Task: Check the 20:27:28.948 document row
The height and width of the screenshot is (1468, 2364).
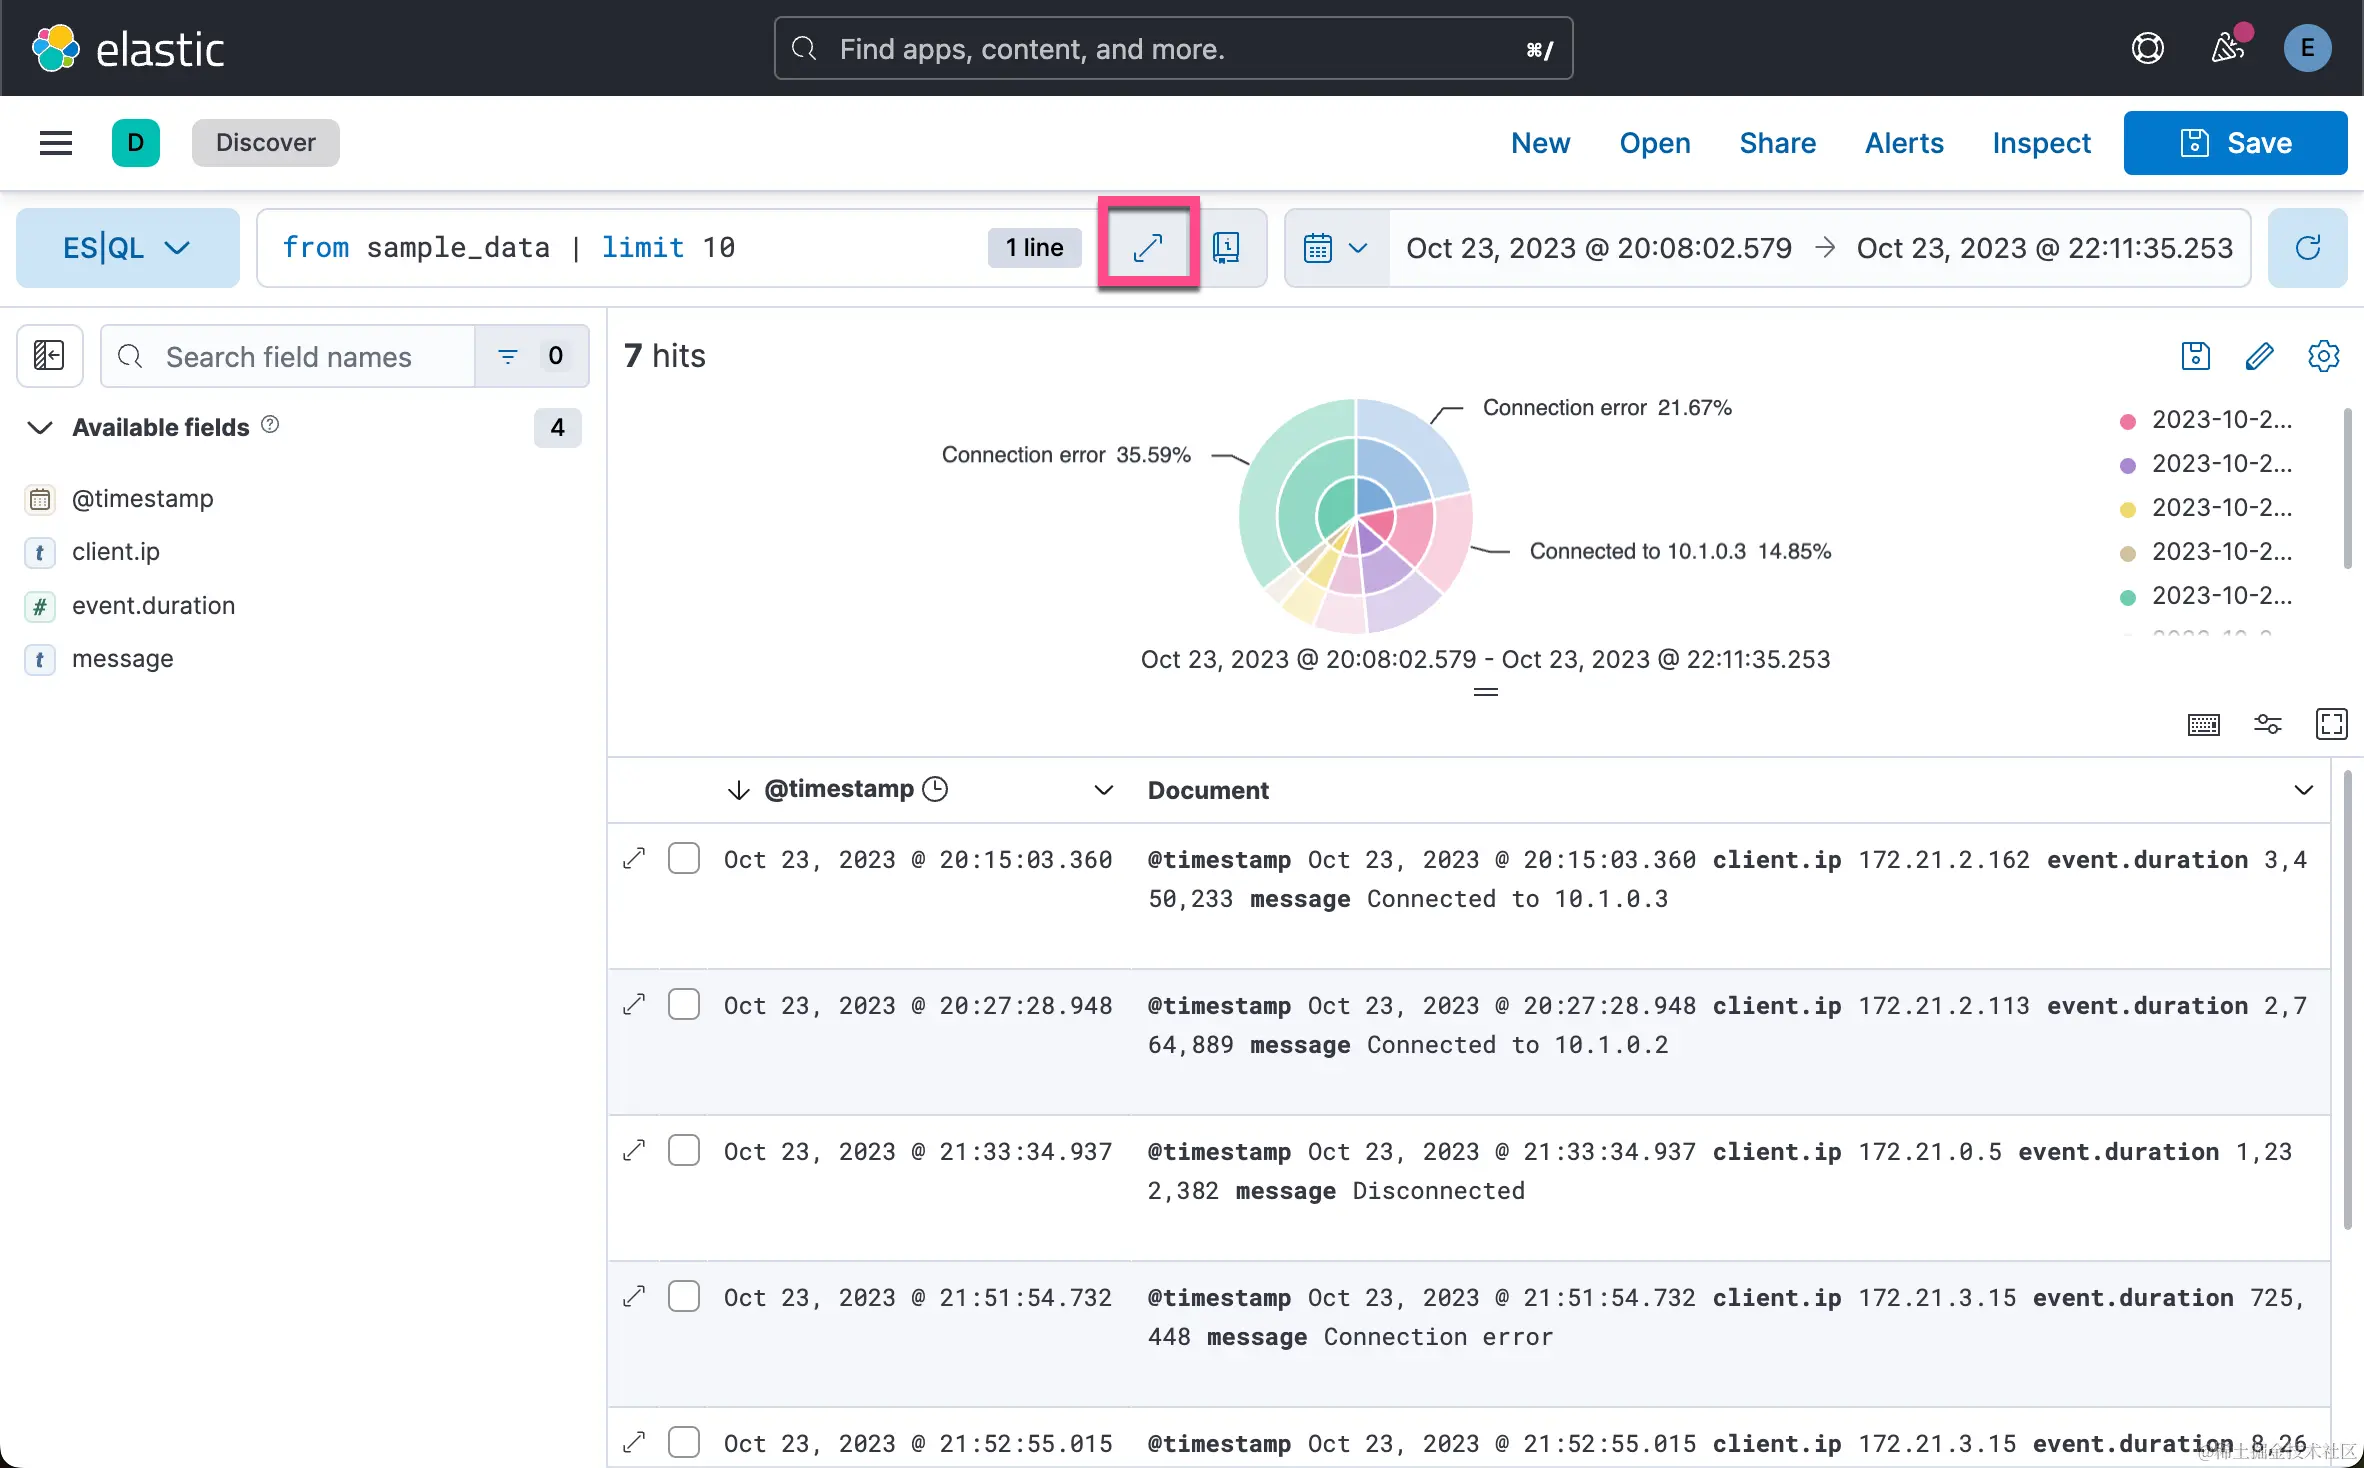Action: (x=684, y=1004)
